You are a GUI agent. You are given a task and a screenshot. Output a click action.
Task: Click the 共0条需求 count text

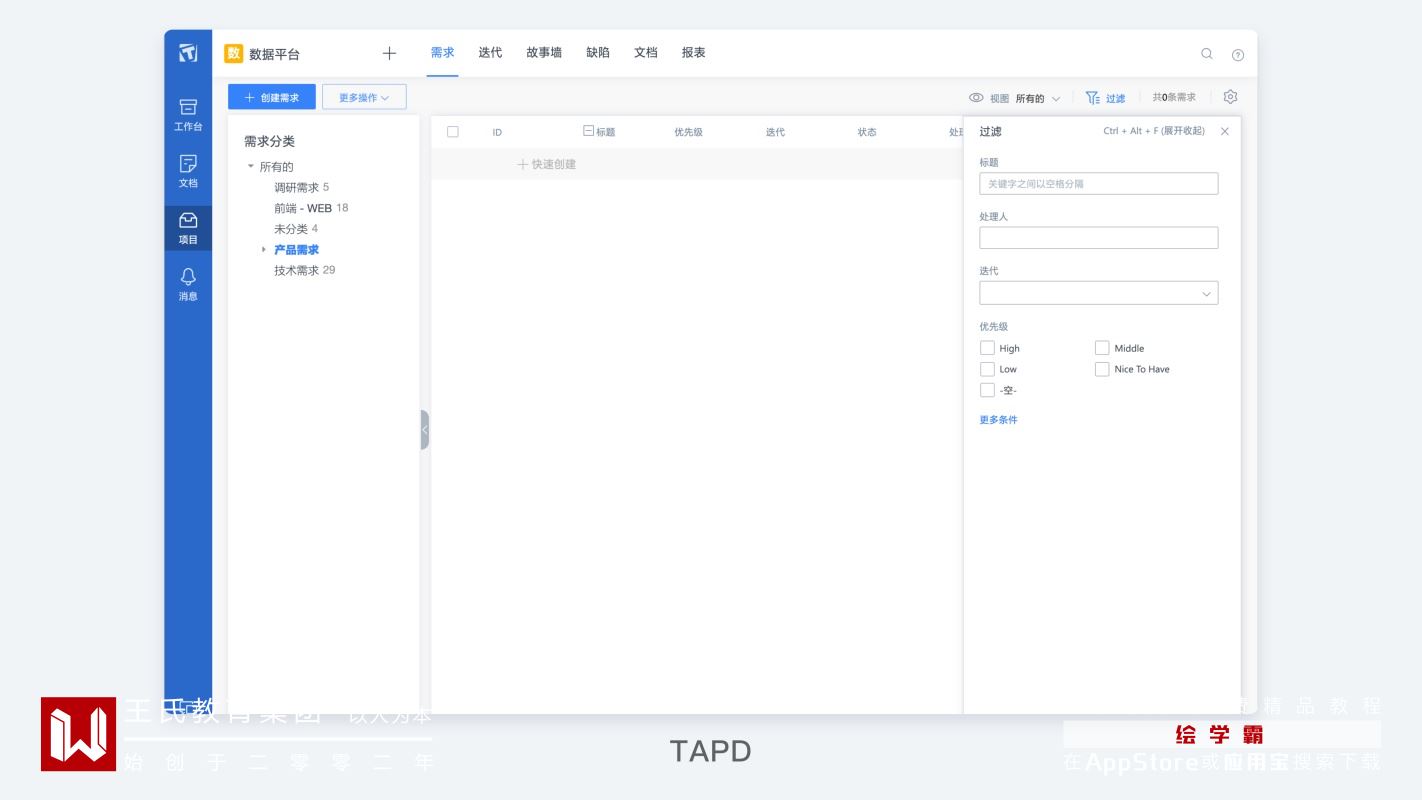coord(1174,98)
